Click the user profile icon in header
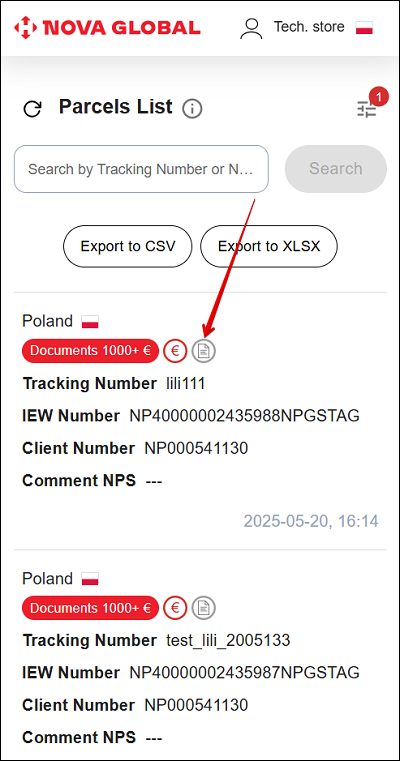 click(251, 29)
